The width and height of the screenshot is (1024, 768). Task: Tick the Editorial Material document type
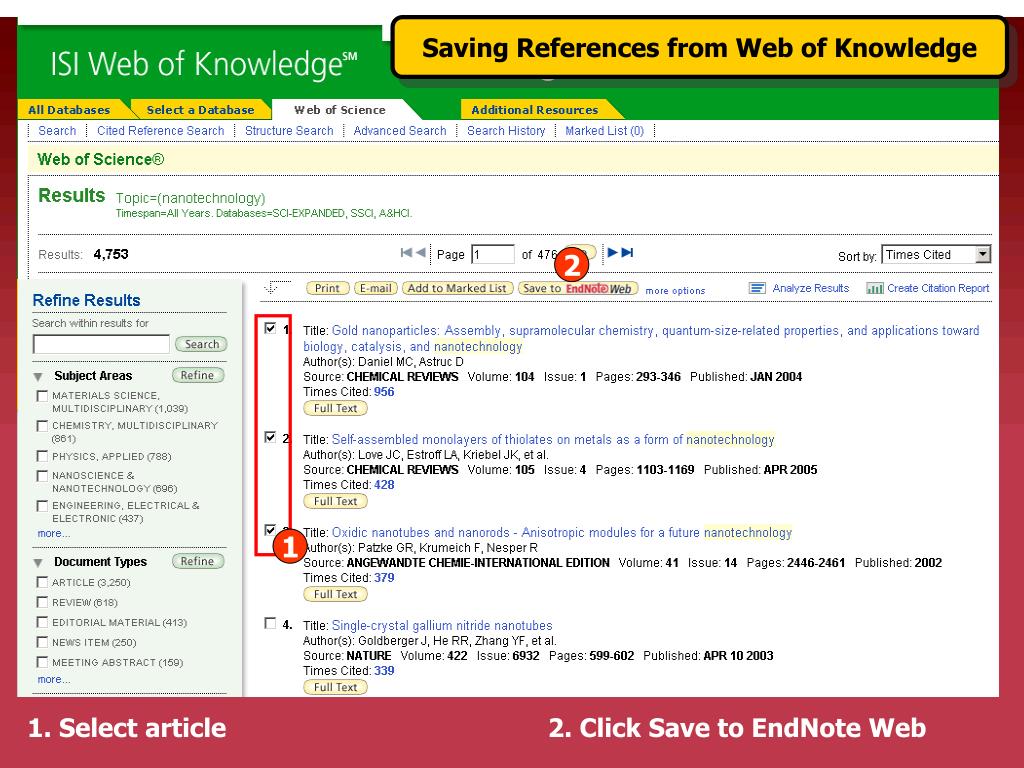[x=42, y=622]
